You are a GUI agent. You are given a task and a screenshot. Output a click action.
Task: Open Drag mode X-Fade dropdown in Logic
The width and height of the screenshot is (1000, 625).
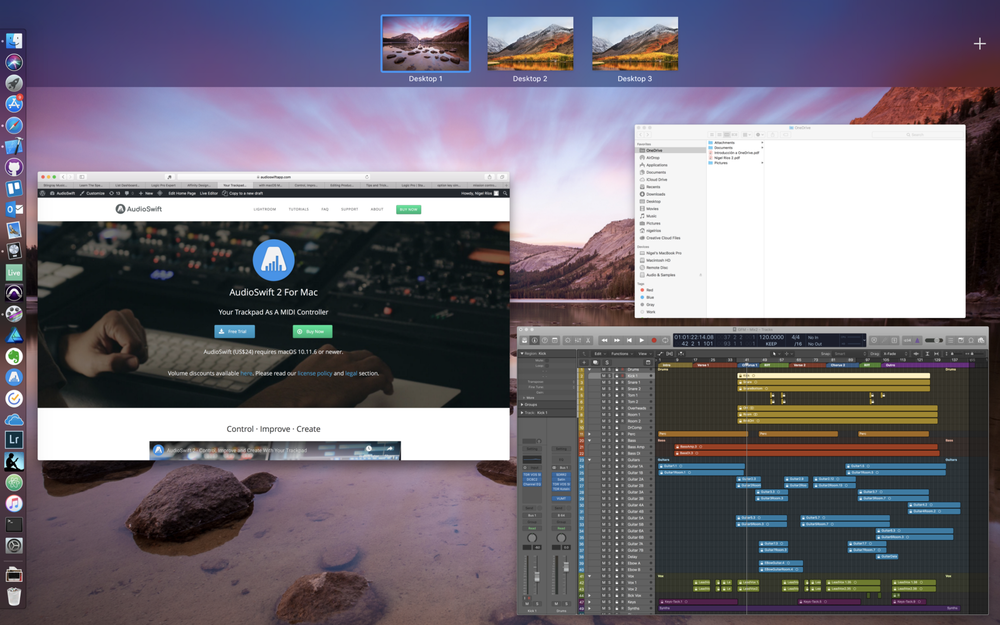click(x=895, y=354)
